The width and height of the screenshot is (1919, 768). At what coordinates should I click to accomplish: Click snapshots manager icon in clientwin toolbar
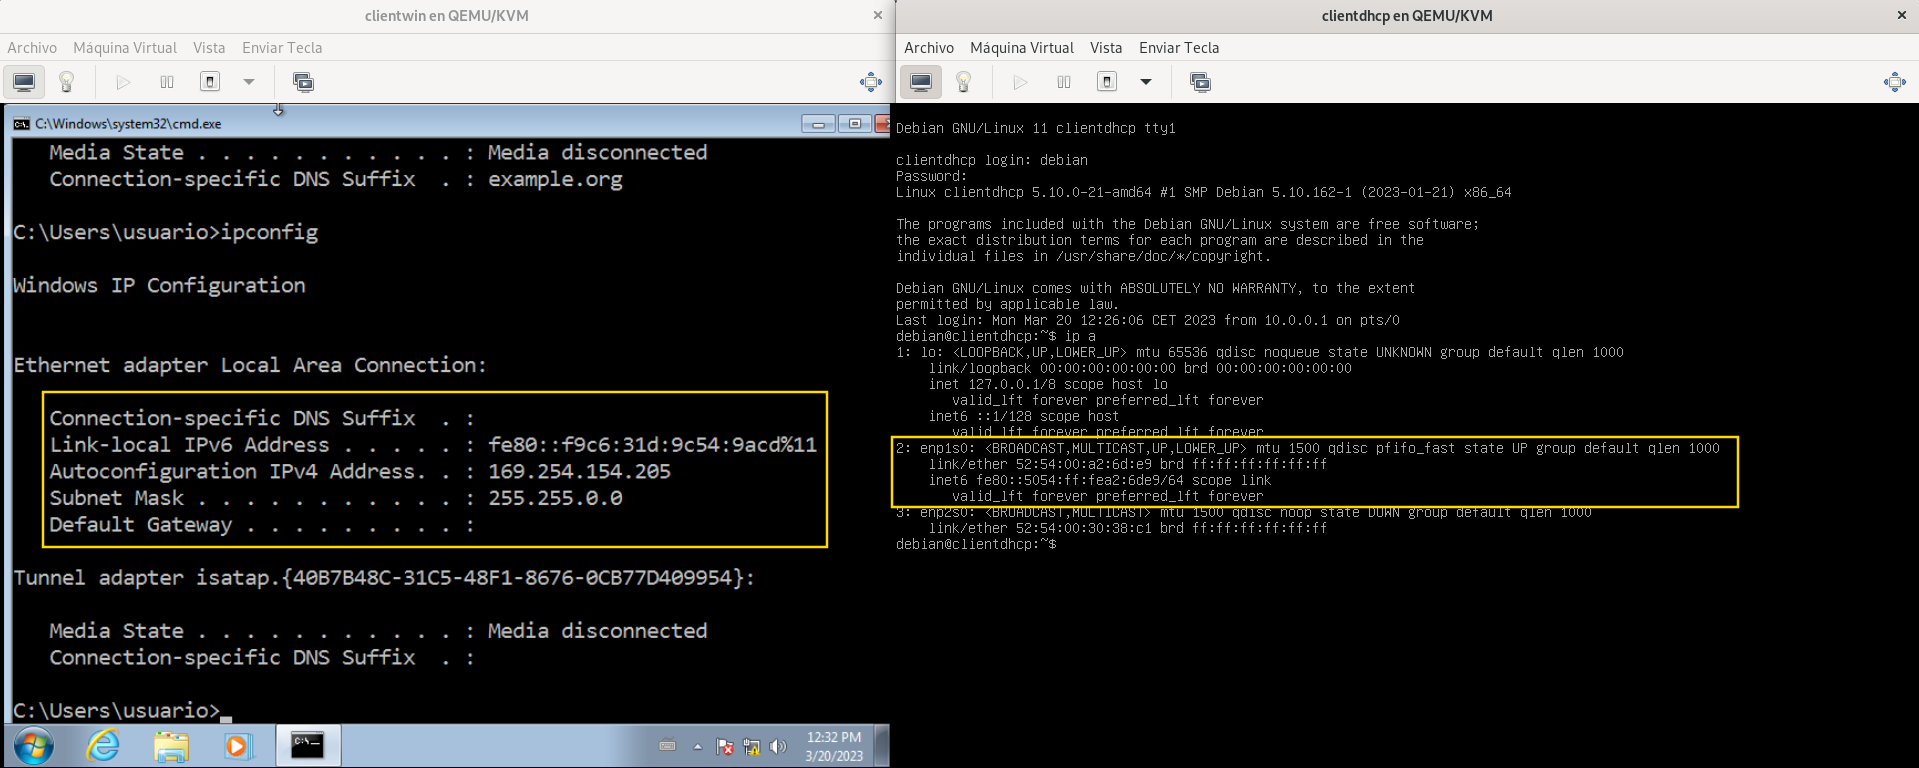click(x=303, y=82)
